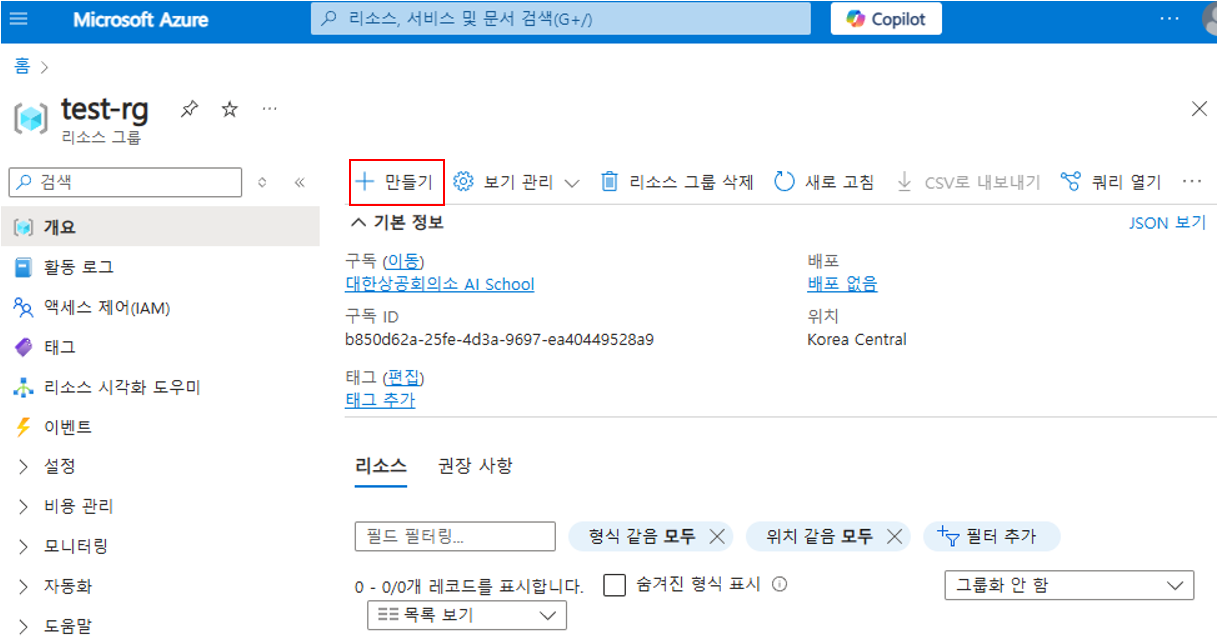Click 필터 추가 to add a filter

(991, 536)
